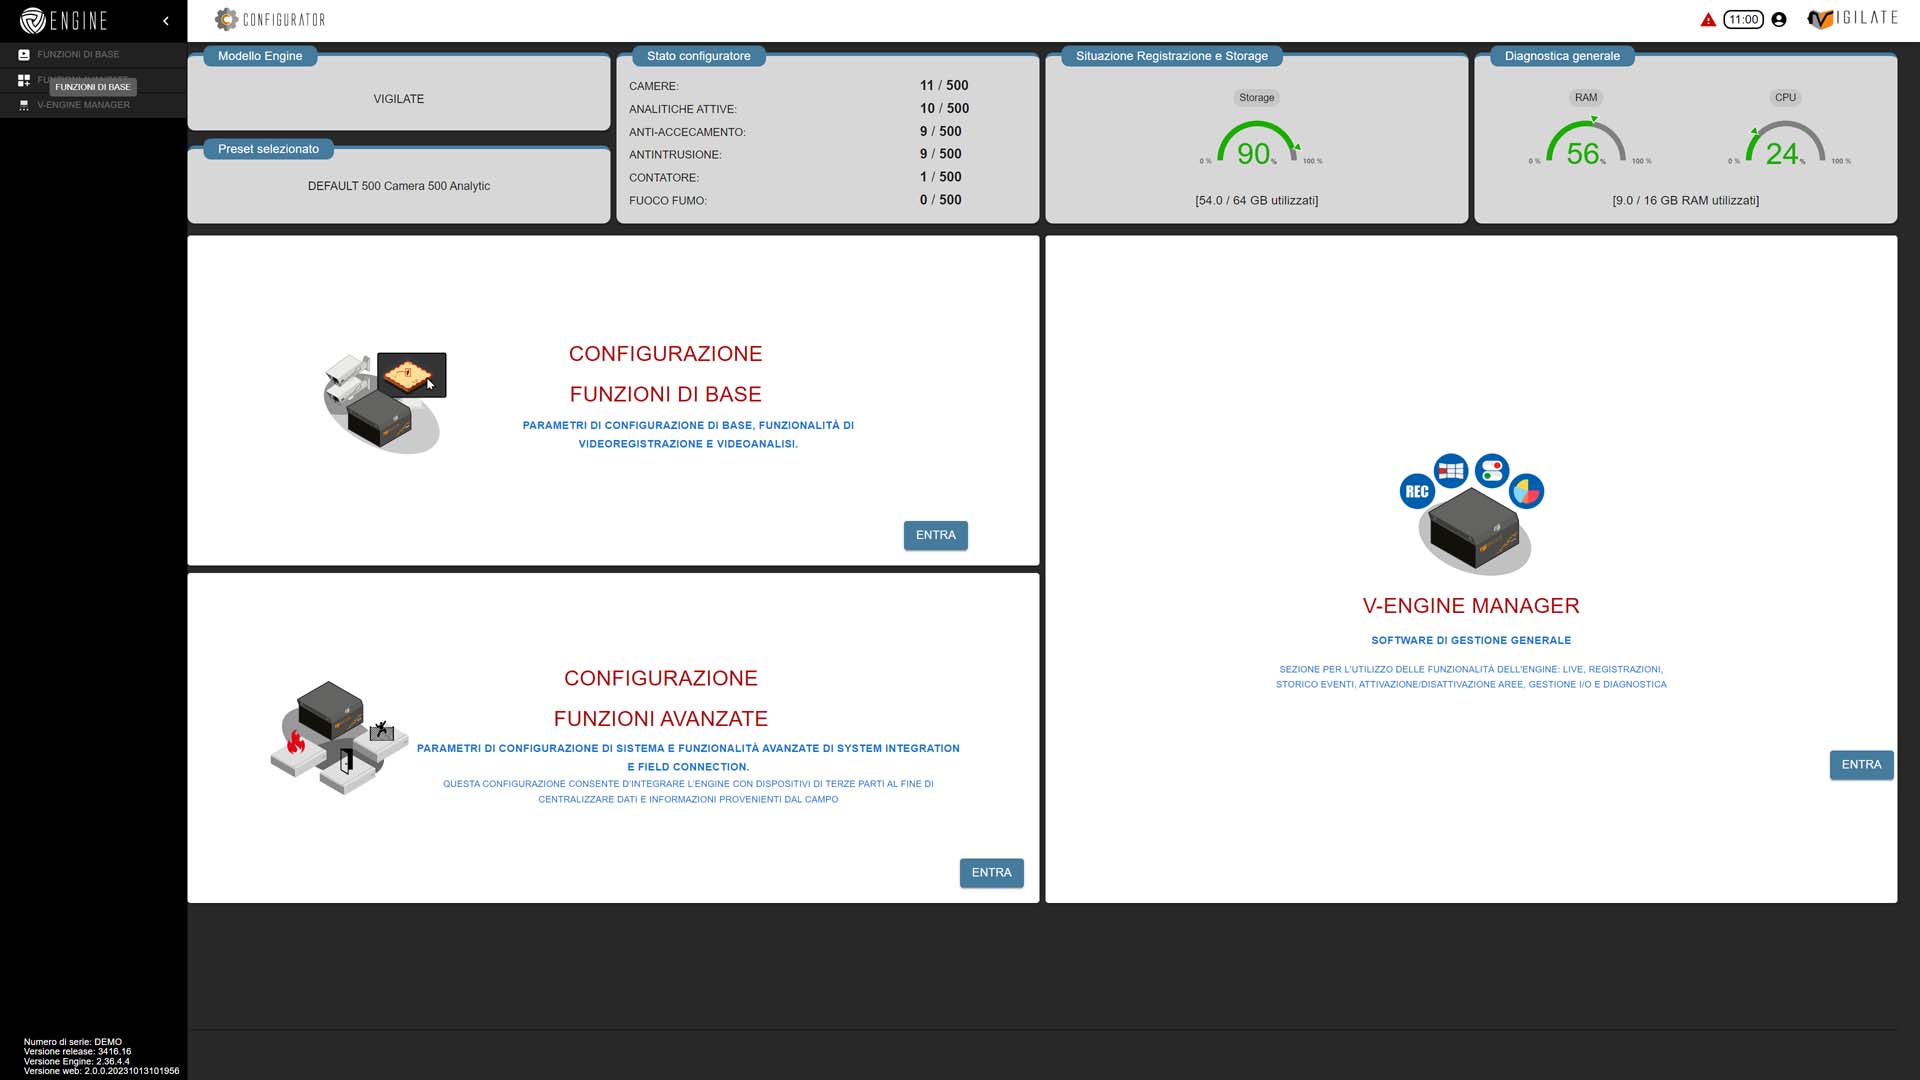Click ENTRA in the V-Engine Manager card

[x=1861, y=765]
